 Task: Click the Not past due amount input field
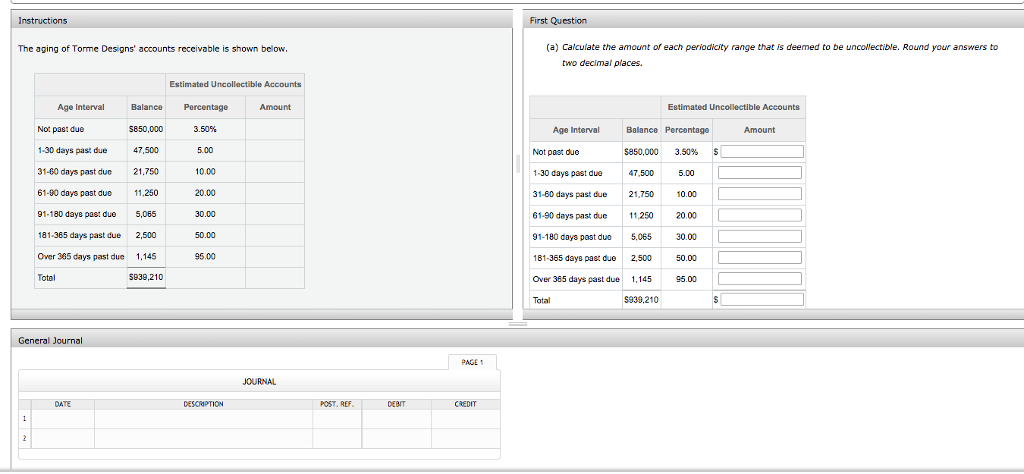point(761,151)
